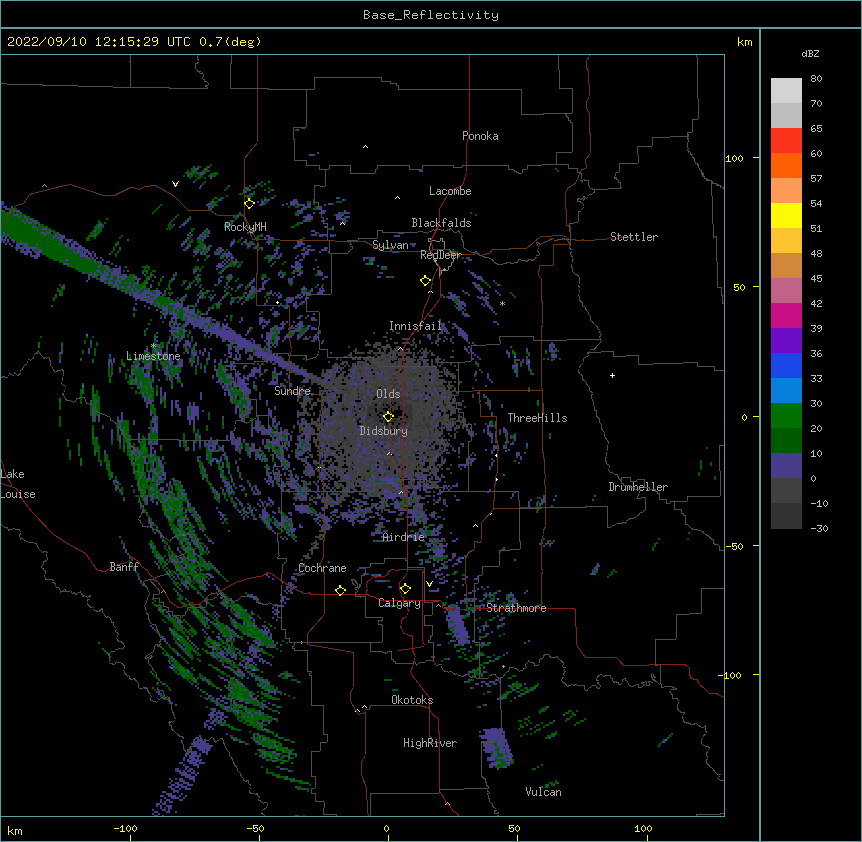Select the white caret marker left of Lacombe
The height and width of the screenshot is (842, 862).
(x=397, y=198)
